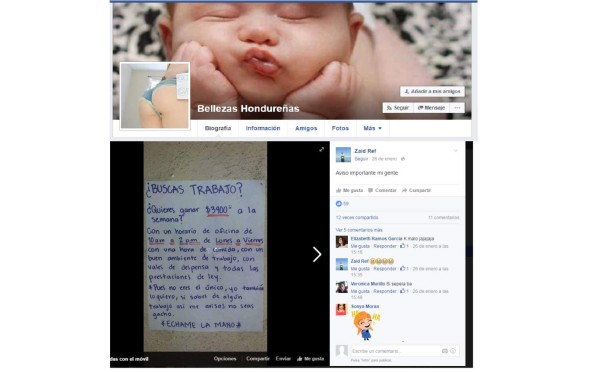
Task: Reply to Veronica Murillo's comment
Action: pos(385,291)
